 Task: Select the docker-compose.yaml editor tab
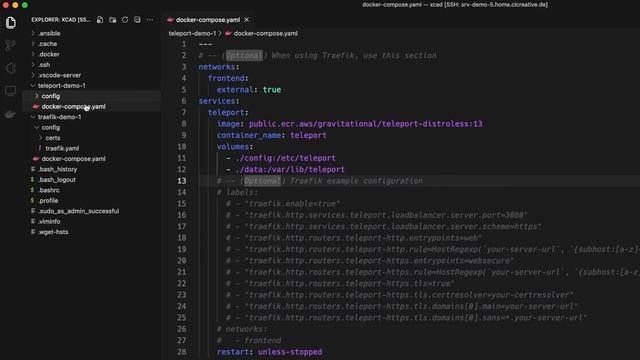click(x=208, y=20)
